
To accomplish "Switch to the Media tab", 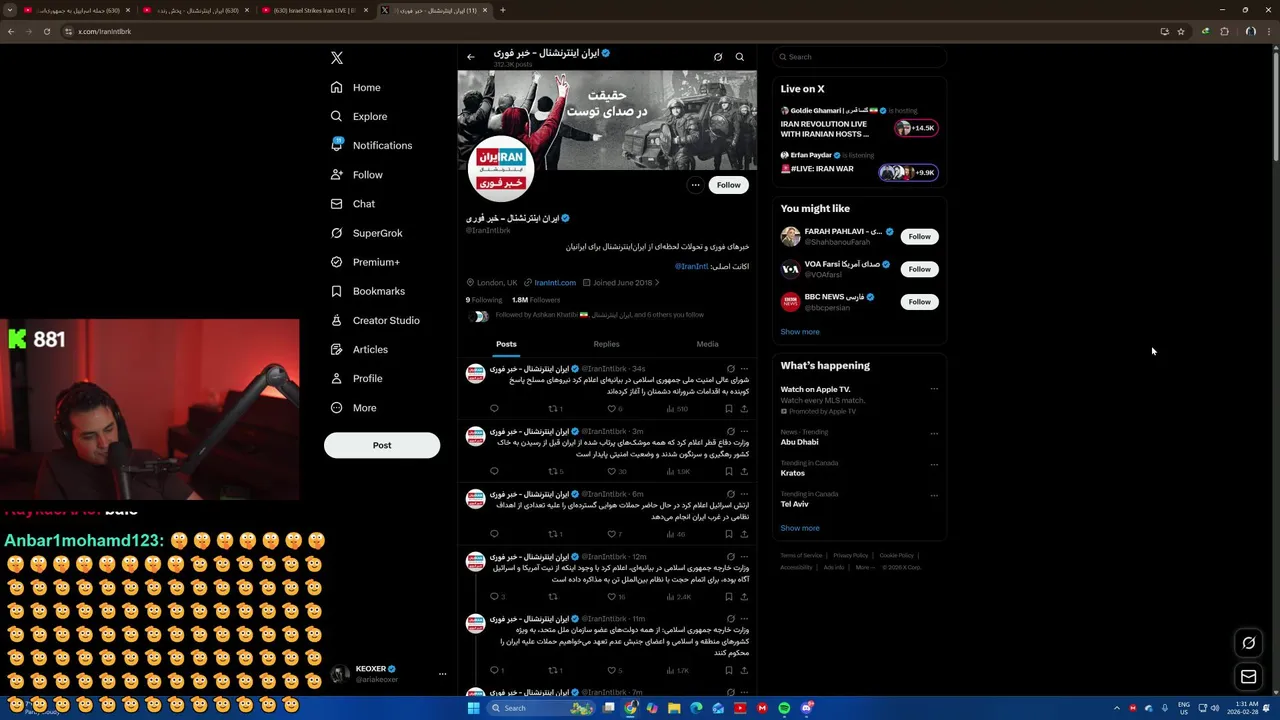I will click(x=707, y=344).
